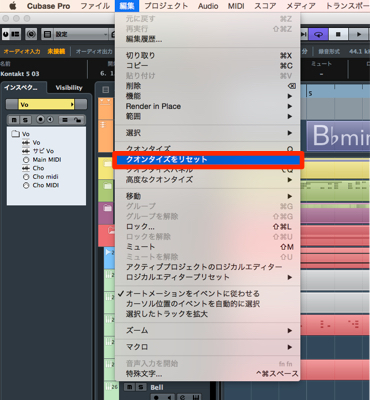This screenshot has width=370, height=400.
Task: Click folder icon on green track
Action: (107, 186)
